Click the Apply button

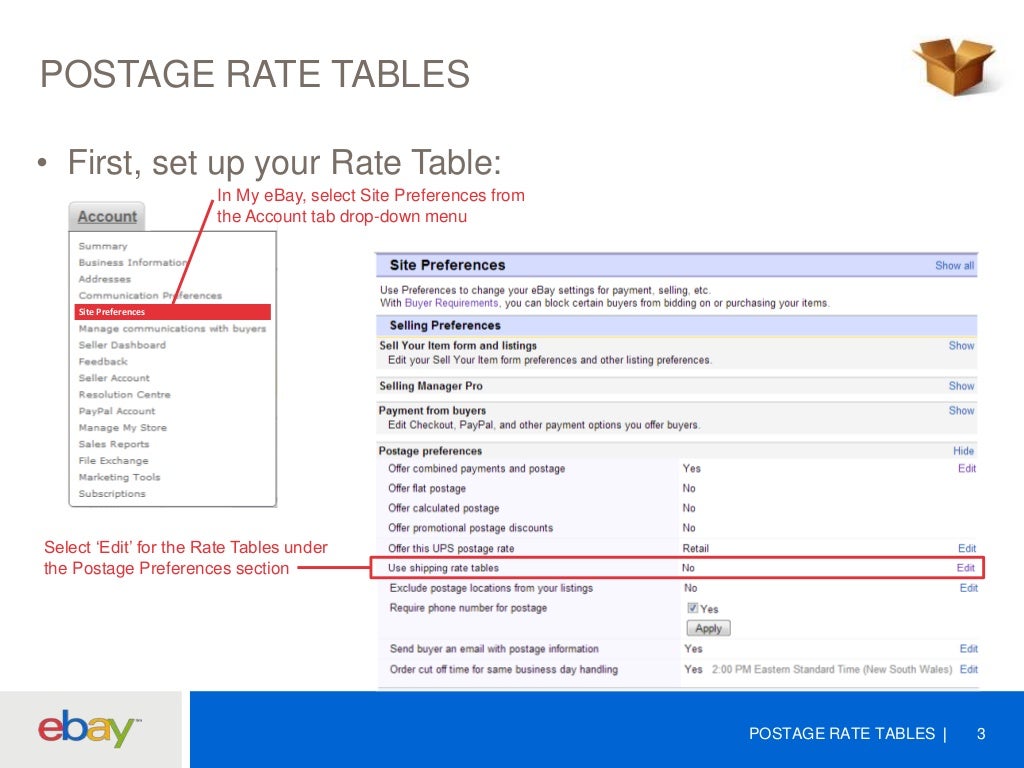(x=709, y=628)
